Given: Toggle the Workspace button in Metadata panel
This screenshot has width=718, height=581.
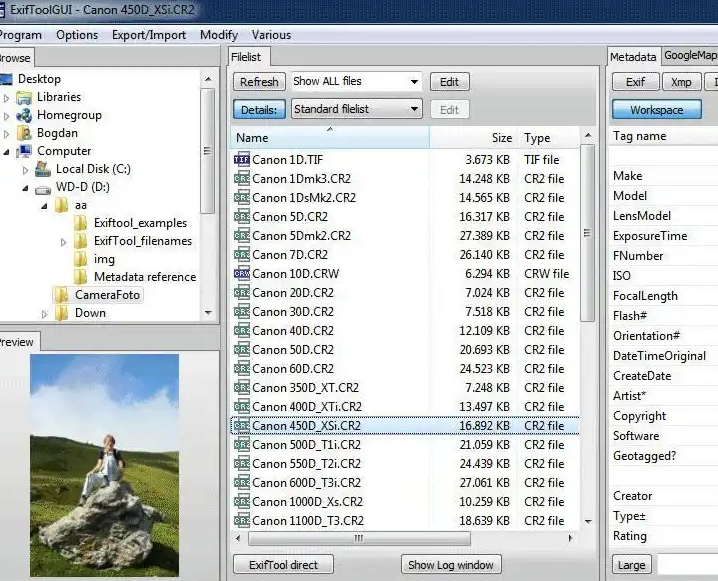Looking at the screenshot, I should click(657, 110).
